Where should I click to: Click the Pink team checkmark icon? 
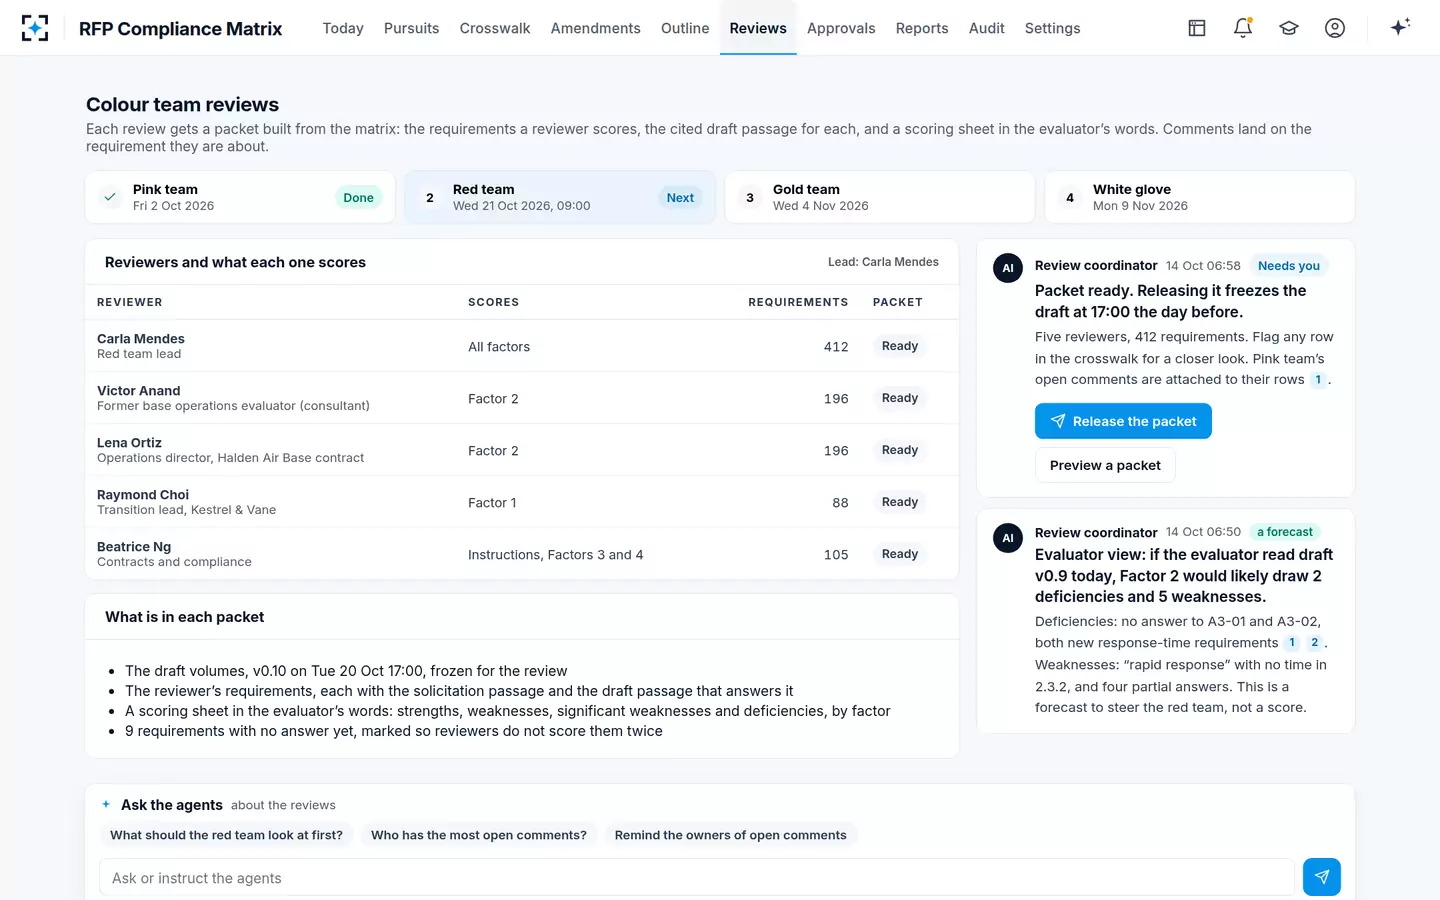110,197
